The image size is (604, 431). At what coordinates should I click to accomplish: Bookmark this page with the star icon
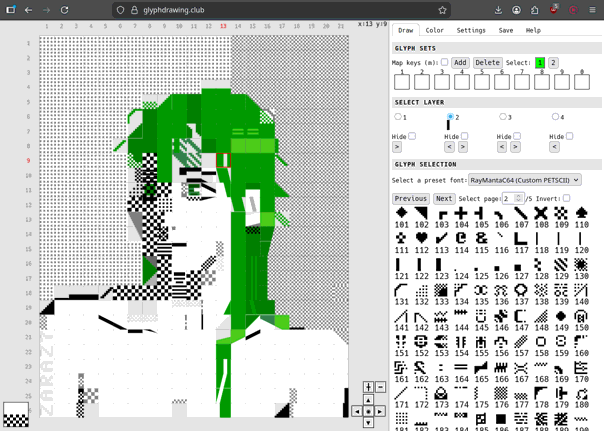click(x=442, y=10)
